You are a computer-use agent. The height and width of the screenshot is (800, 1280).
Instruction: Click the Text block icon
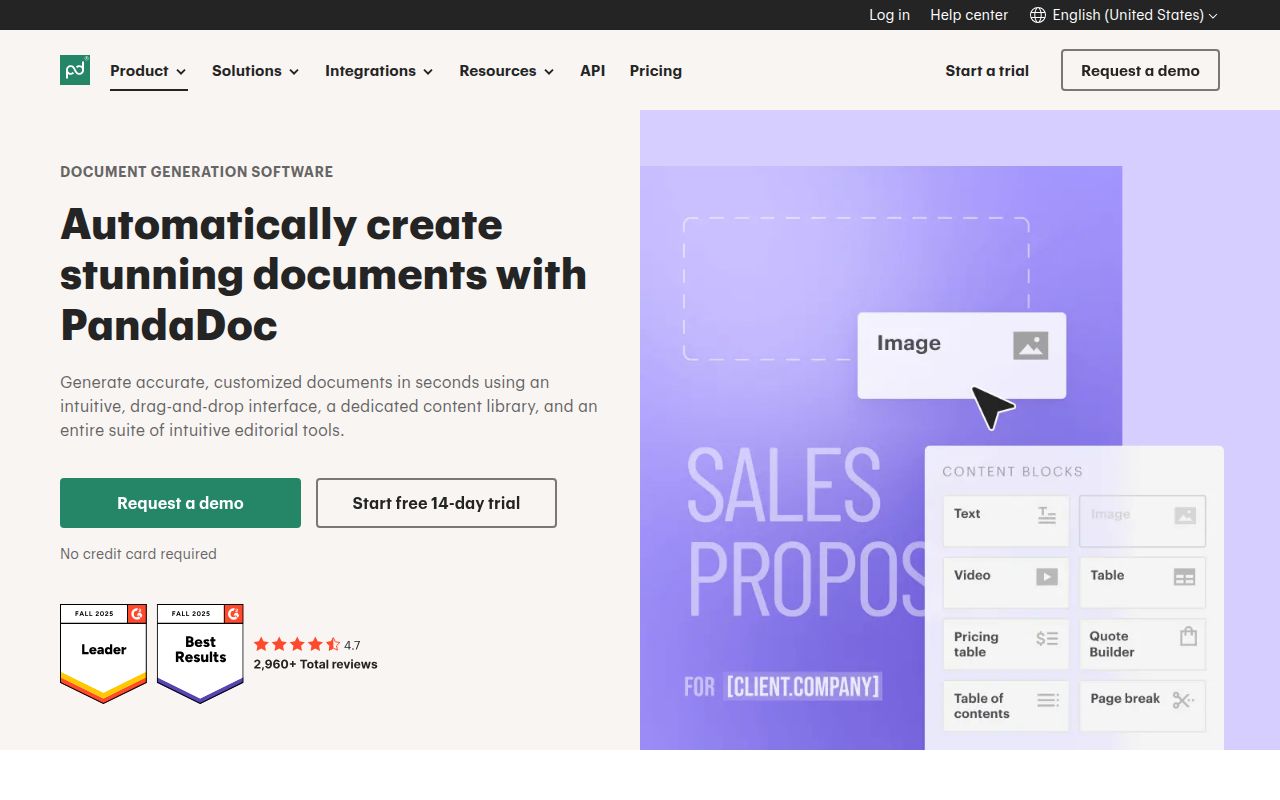coord(1047,515)
